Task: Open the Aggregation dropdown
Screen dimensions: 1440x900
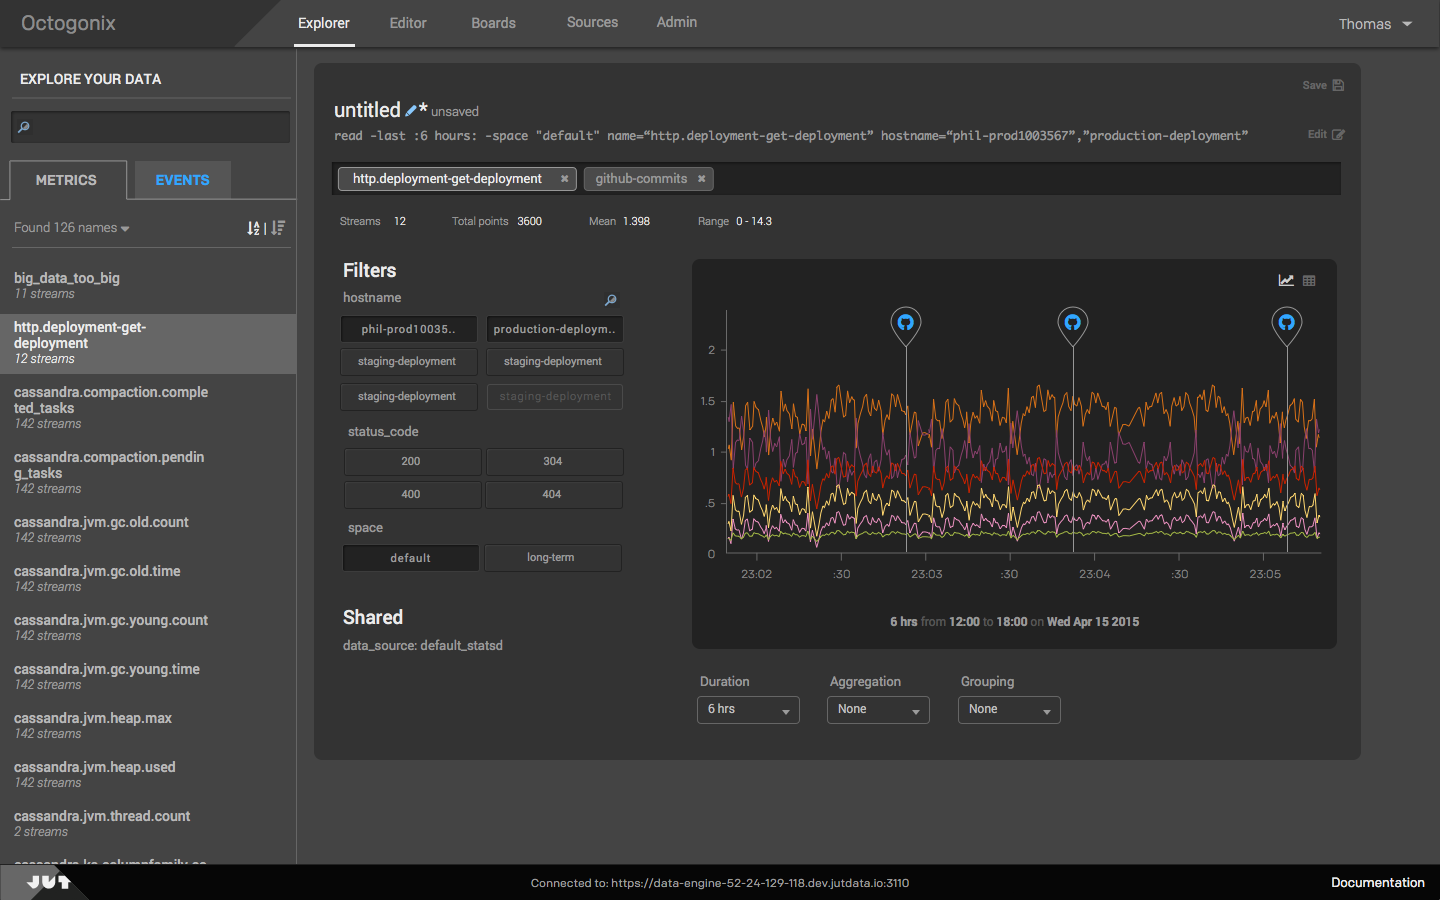Action: pos(878,710)
